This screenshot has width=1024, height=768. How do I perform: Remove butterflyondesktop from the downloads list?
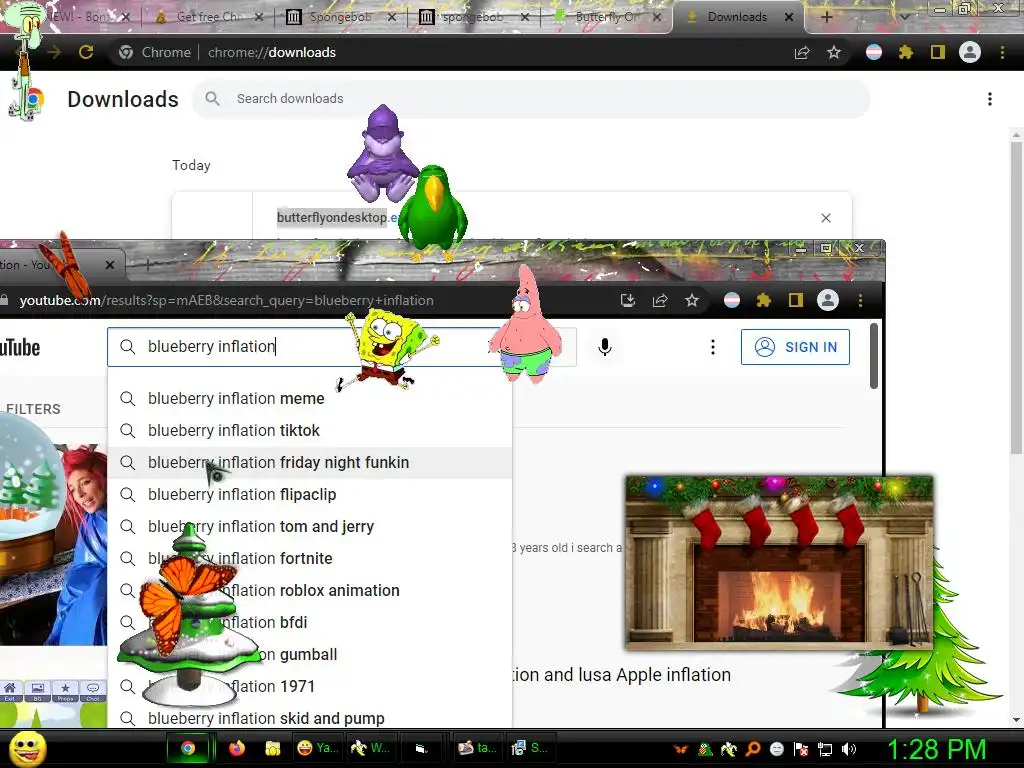tap(826, 217)
